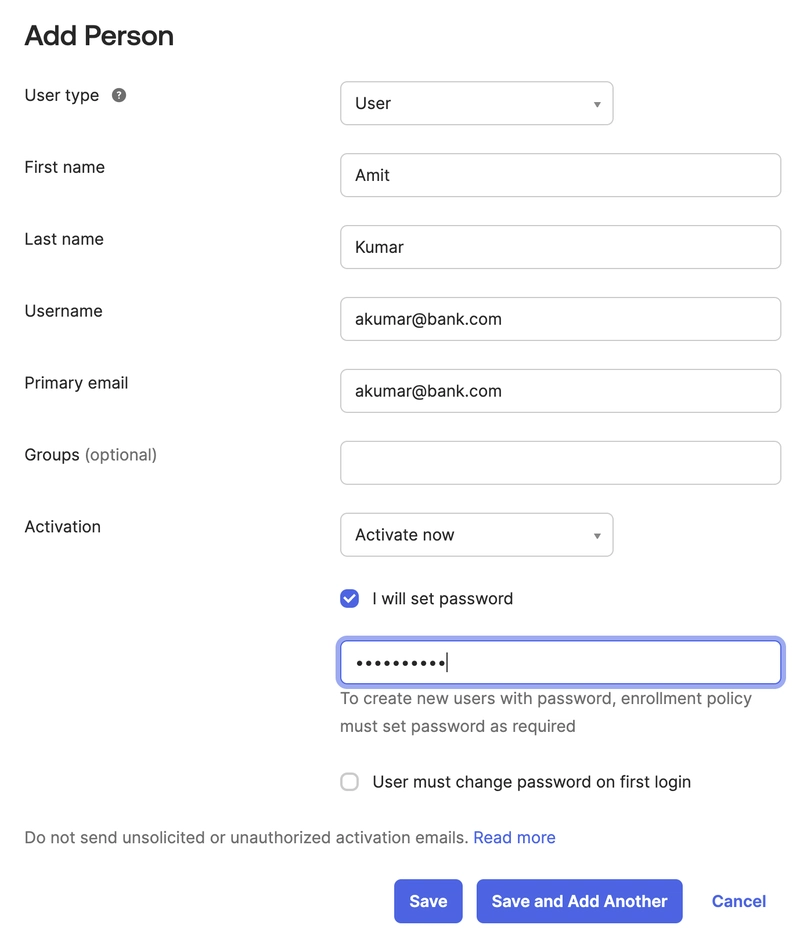The width and height of the screenshot is (800, 943).
Task: Click the Save button
Action: coord(428,901)
